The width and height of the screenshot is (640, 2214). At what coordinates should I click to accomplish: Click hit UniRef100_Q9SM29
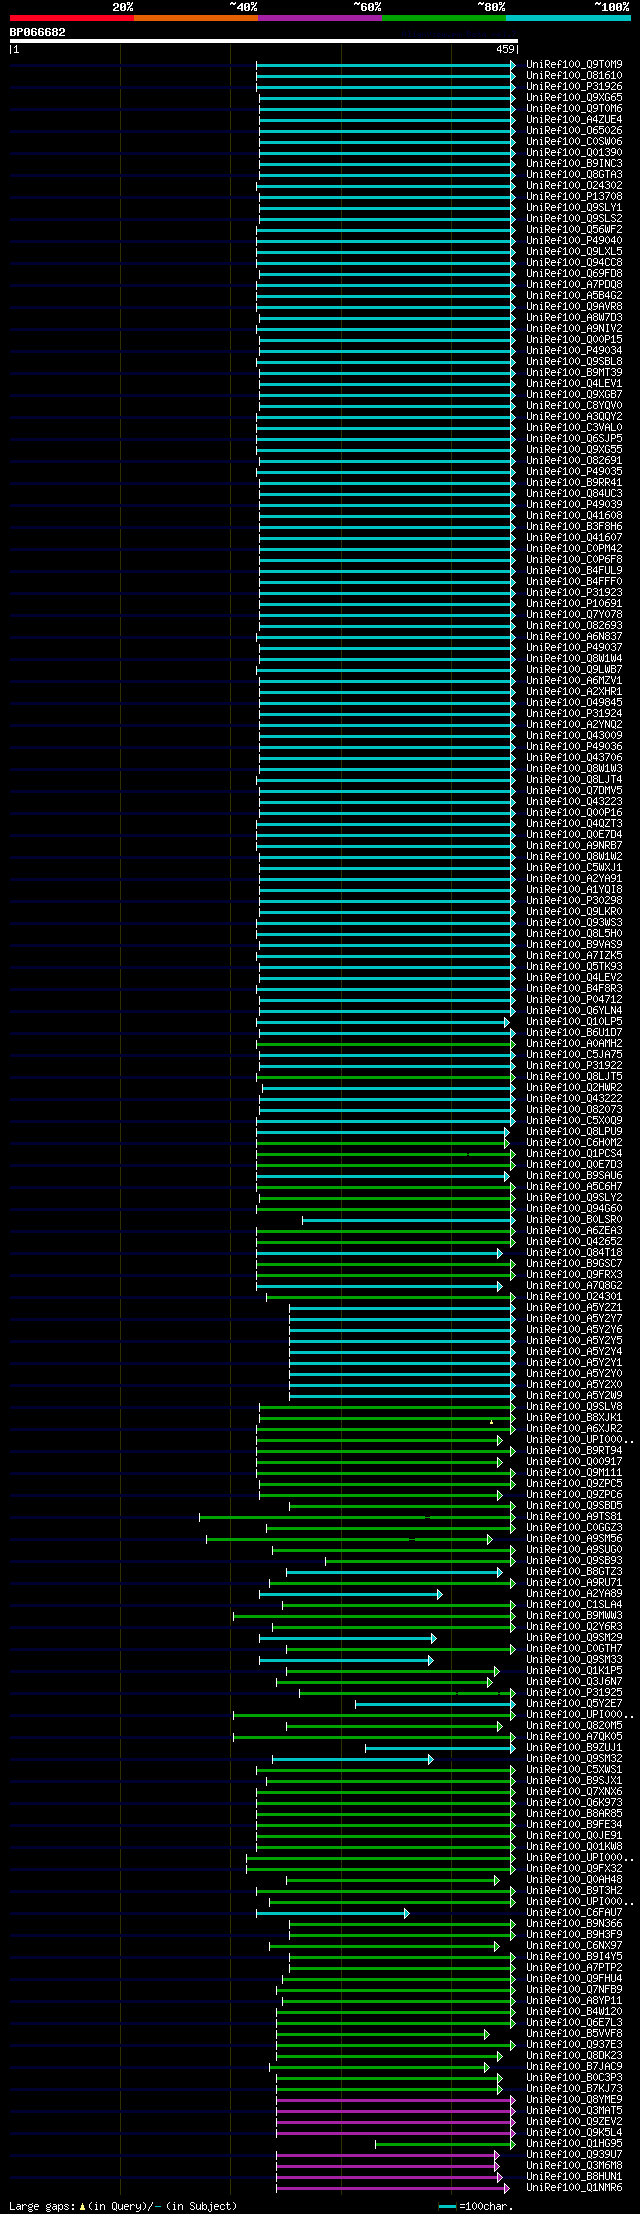point(574,1638)
